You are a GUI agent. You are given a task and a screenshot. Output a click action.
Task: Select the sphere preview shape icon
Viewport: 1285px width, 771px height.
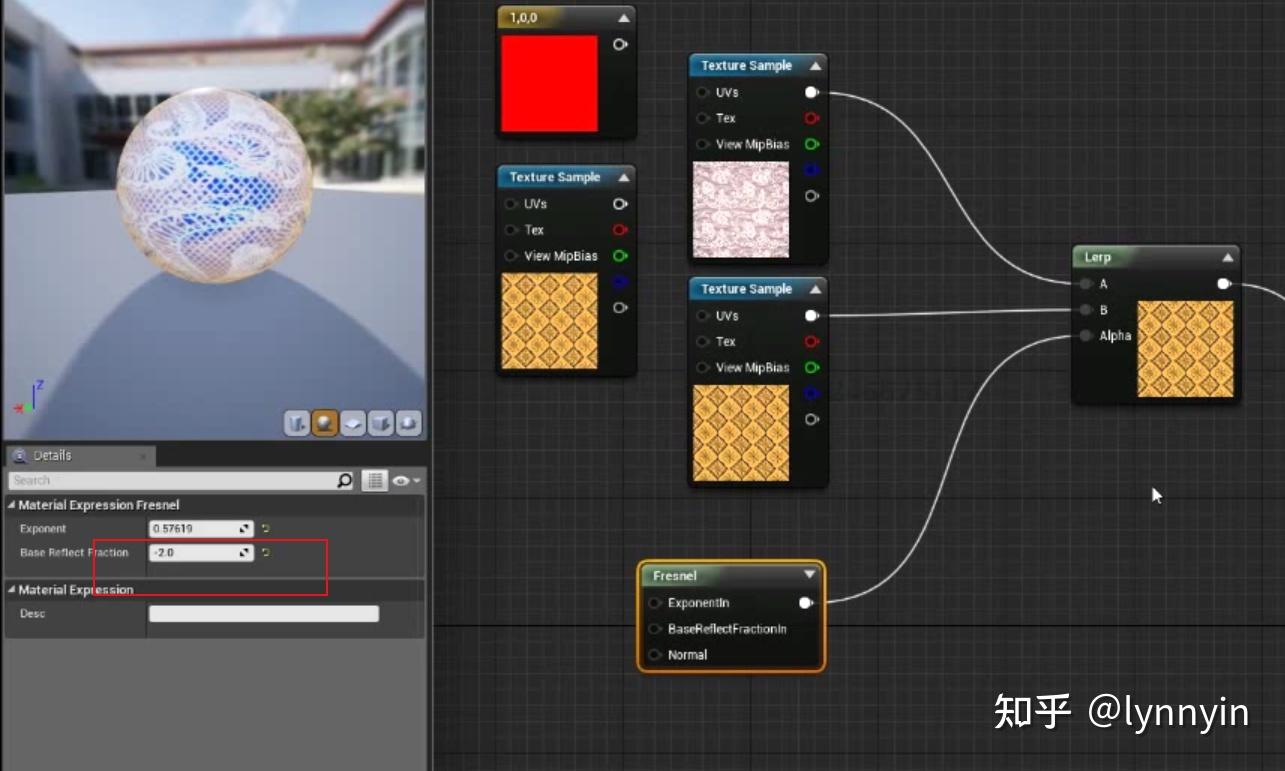tap(322, 423)
